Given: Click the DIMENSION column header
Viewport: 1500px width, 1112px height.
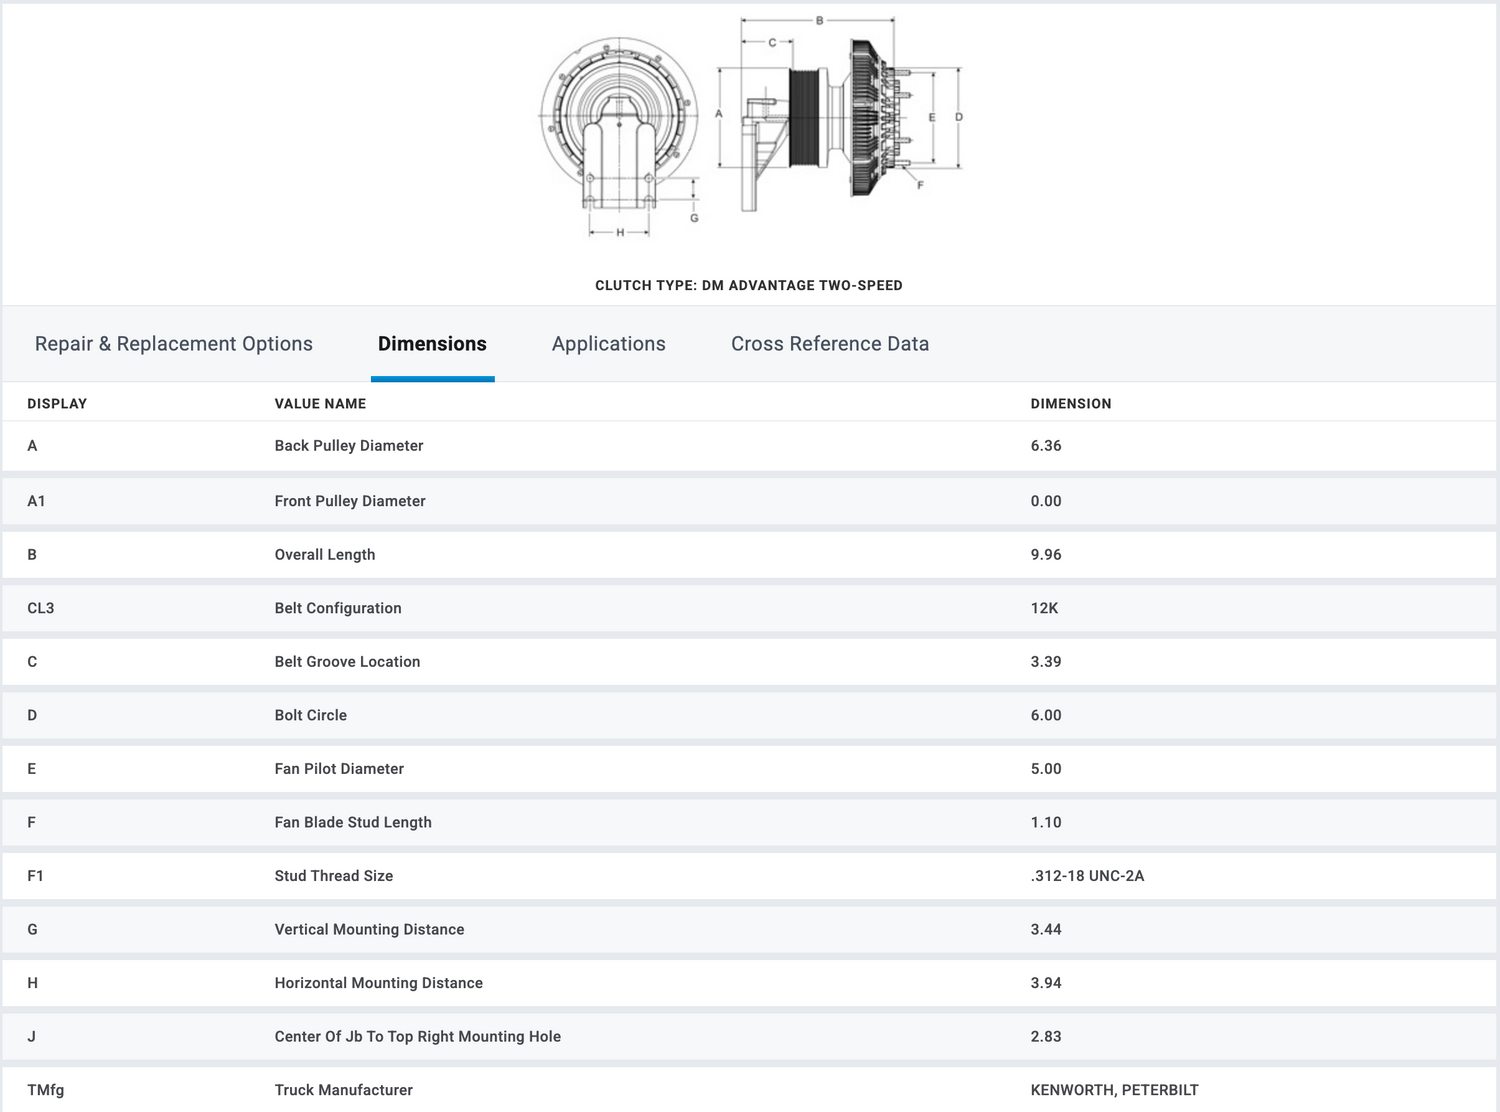Looking at the screenshot, I should point(1070,404).
